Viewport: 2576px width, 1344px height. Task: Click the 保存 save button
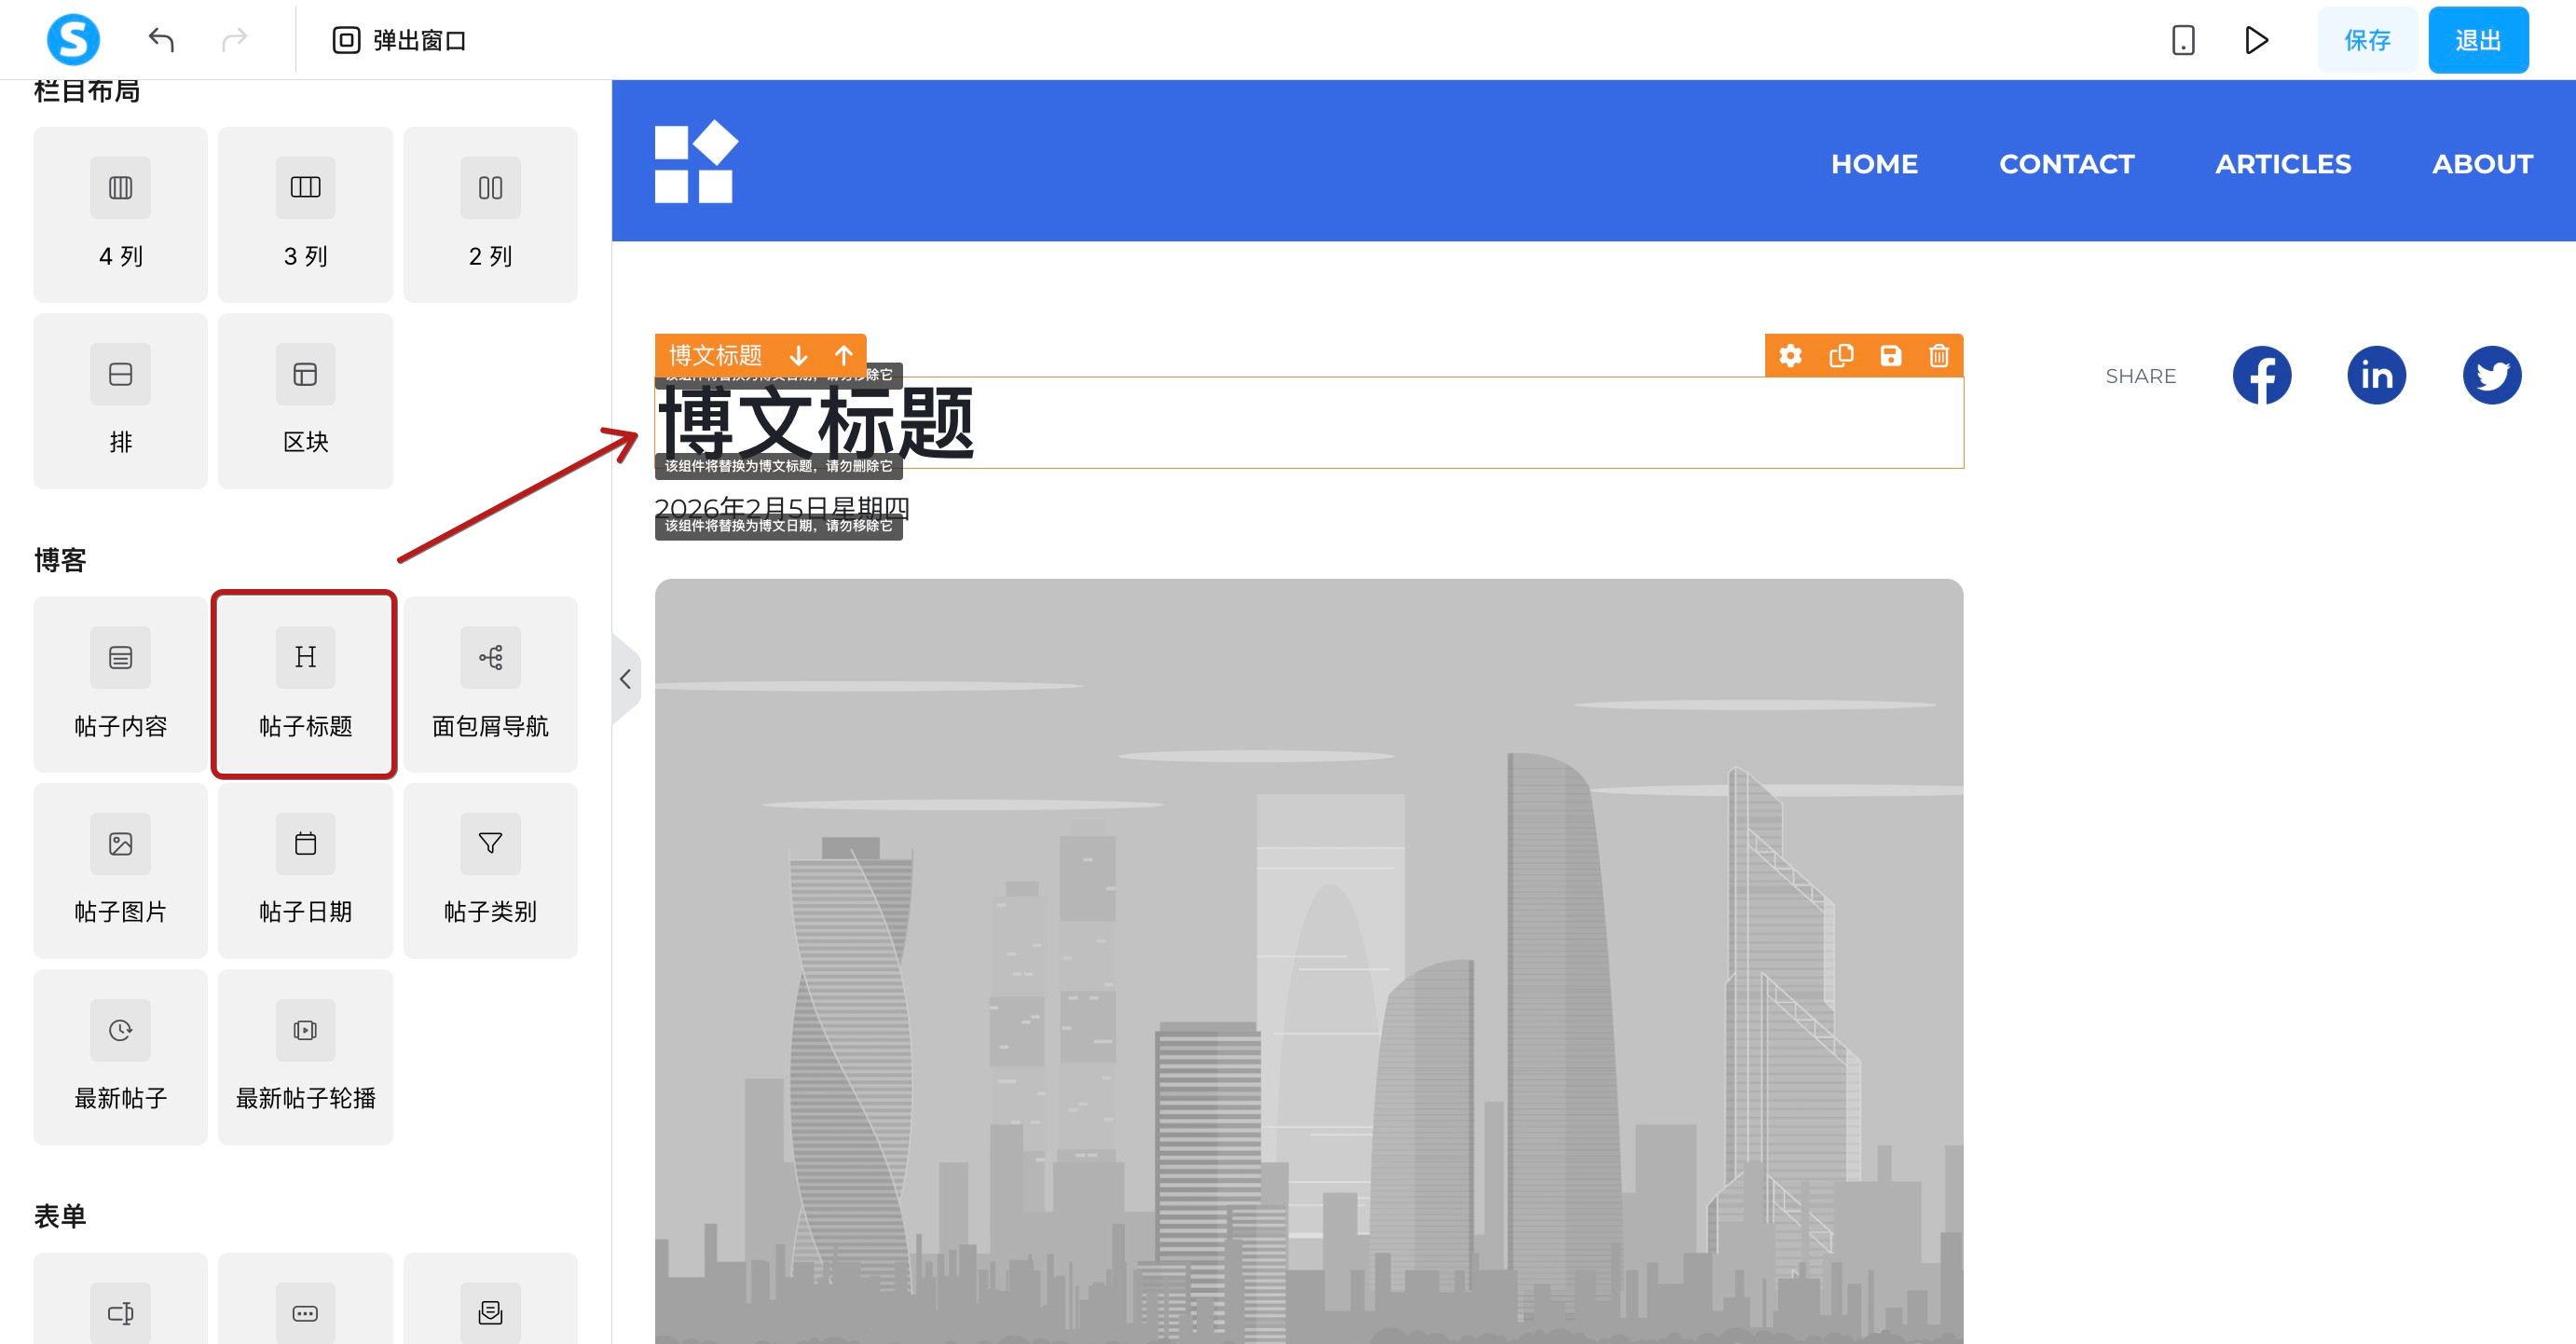point(2366,40)
